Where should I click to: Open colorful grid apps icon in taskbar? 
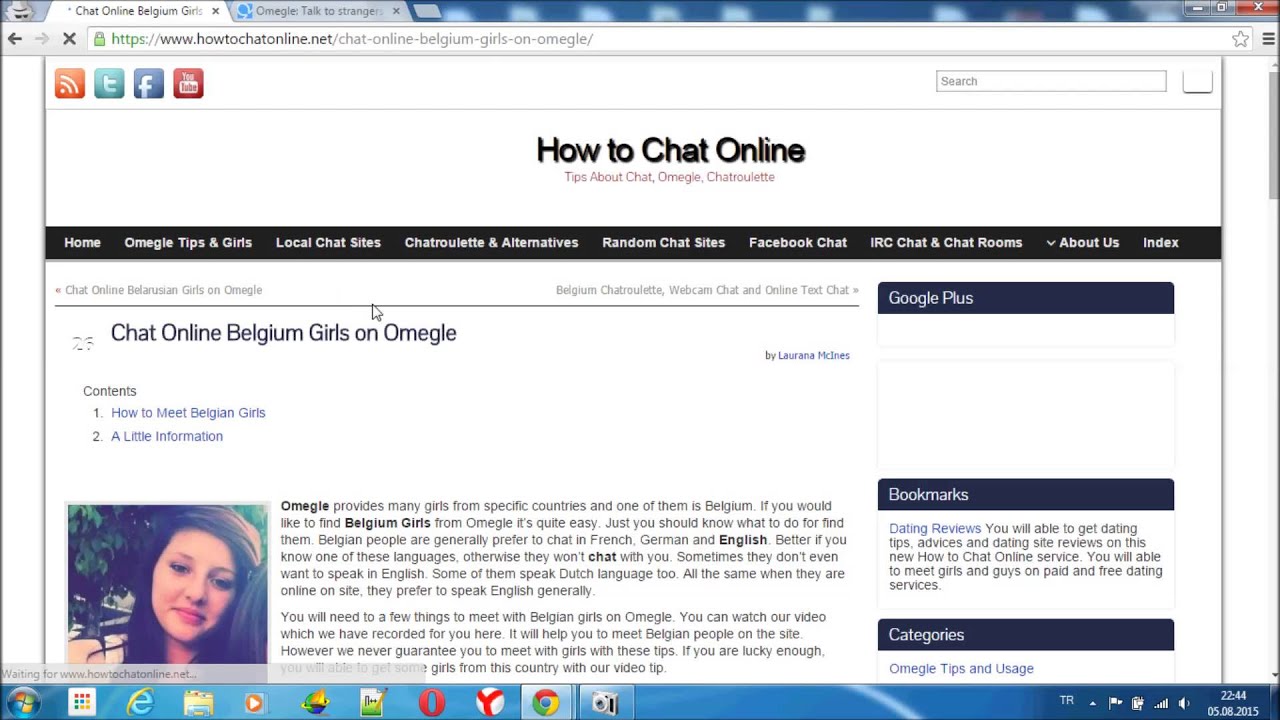tap(81, 703)
